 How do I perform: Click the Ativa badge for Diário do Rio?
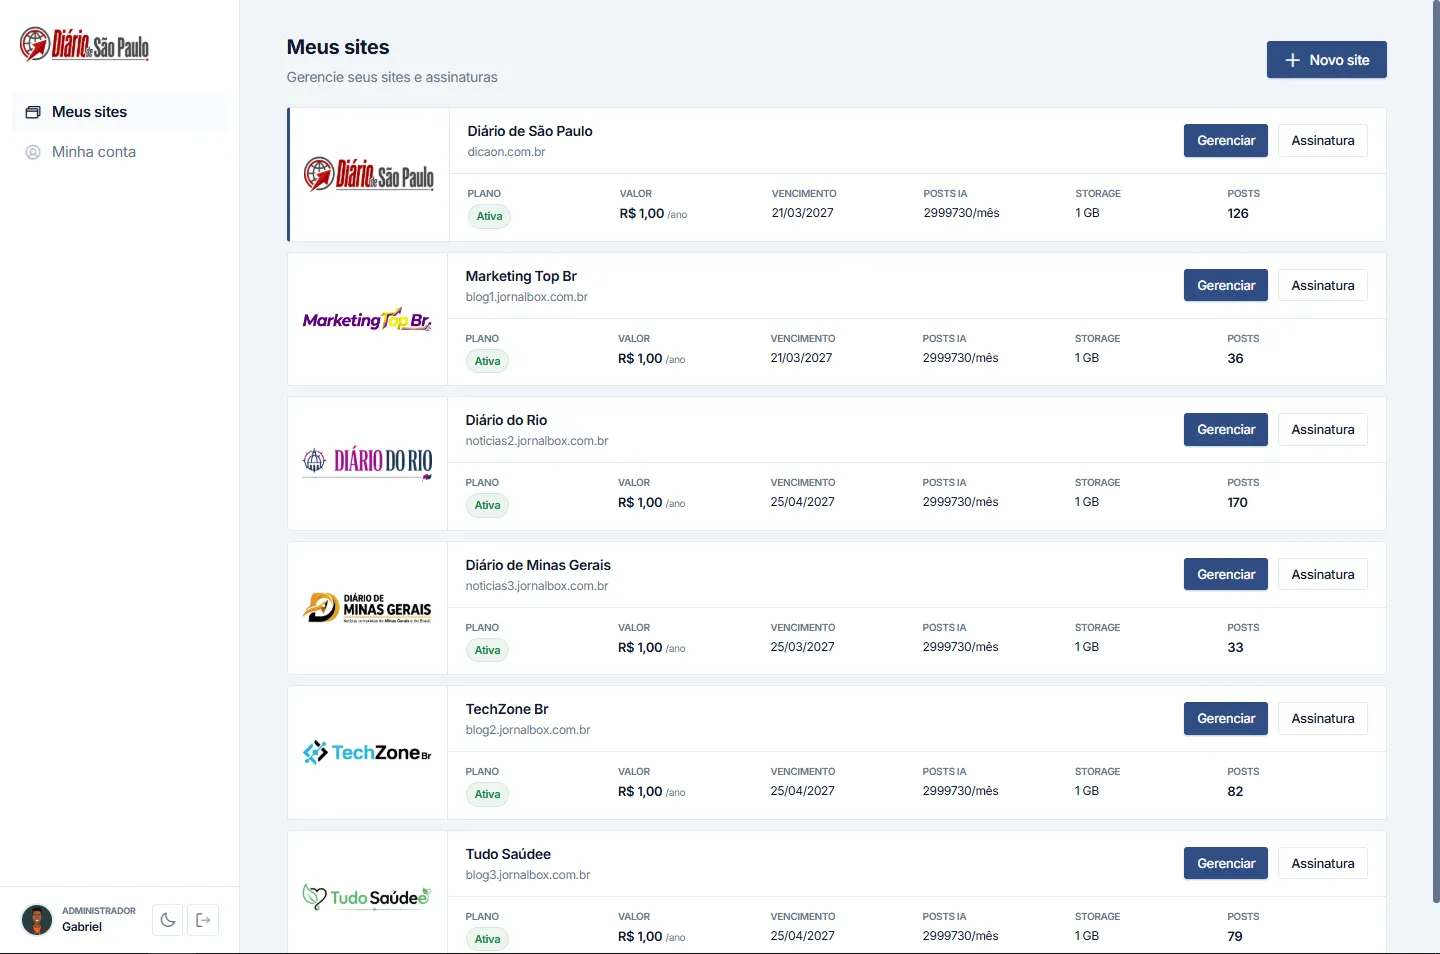(x=487, y=505)
